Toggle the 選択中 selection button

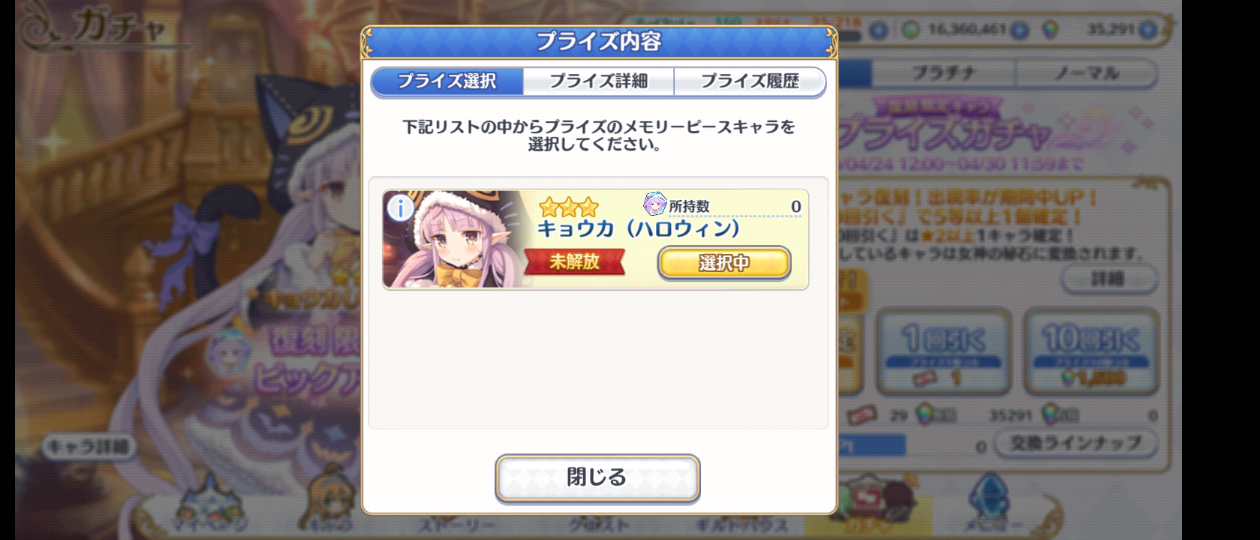tap(724, 263)
